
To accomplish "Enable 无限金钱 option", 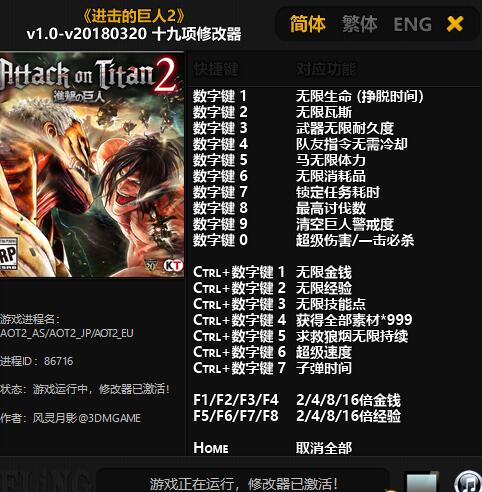I will (324, 272).
